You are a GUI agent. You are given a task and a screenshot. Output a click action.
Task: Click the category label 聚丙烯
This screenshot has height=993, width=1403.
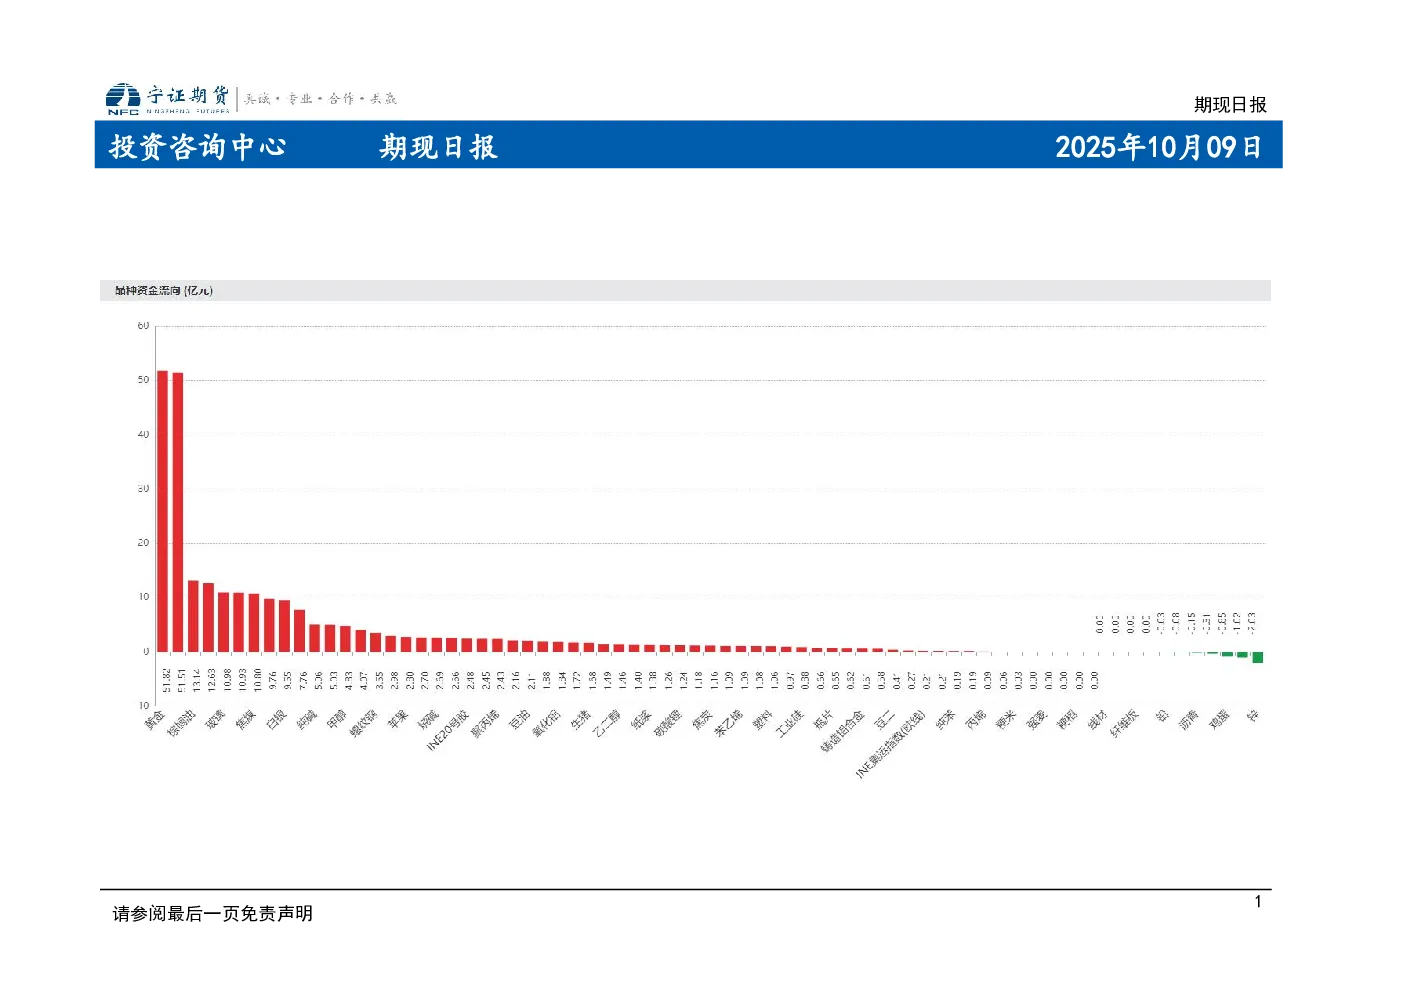point(485,723)
